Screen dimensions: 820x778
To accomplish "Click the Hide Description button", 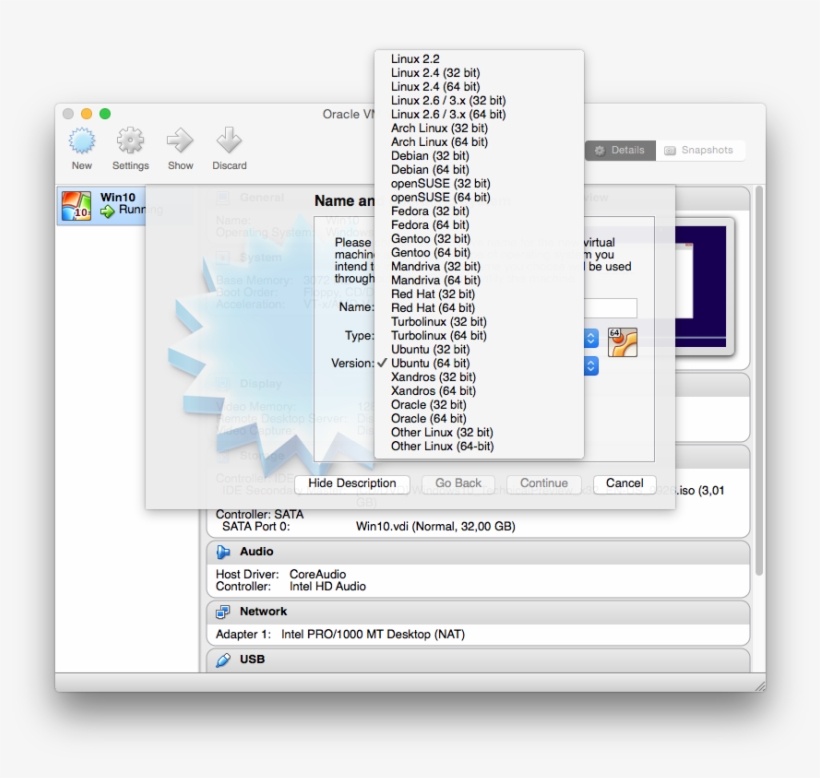I will 352,484.
